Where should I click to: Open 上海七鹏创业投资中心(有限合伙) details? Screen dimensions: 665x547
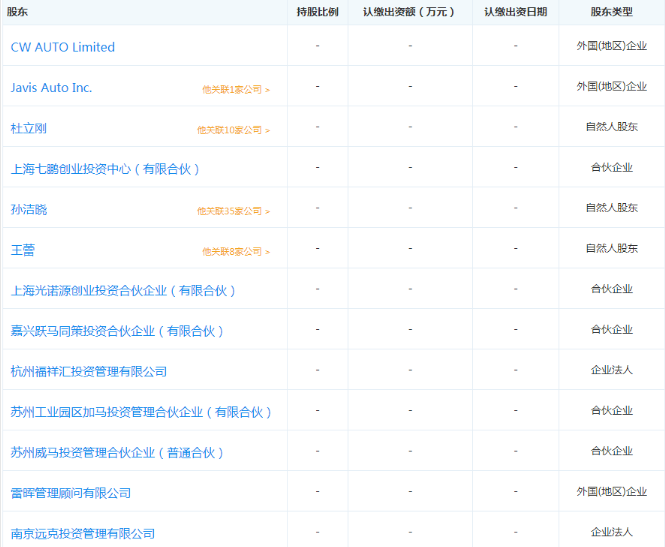point(105,169)
